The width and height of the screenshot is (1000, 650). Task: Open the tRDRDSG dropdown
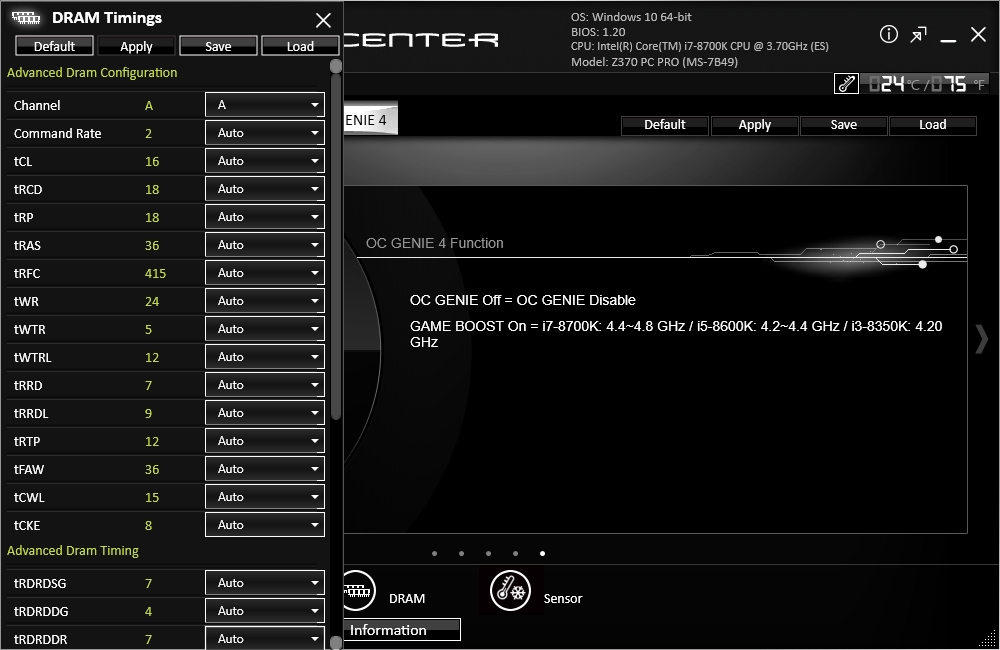tap(265, 583)
